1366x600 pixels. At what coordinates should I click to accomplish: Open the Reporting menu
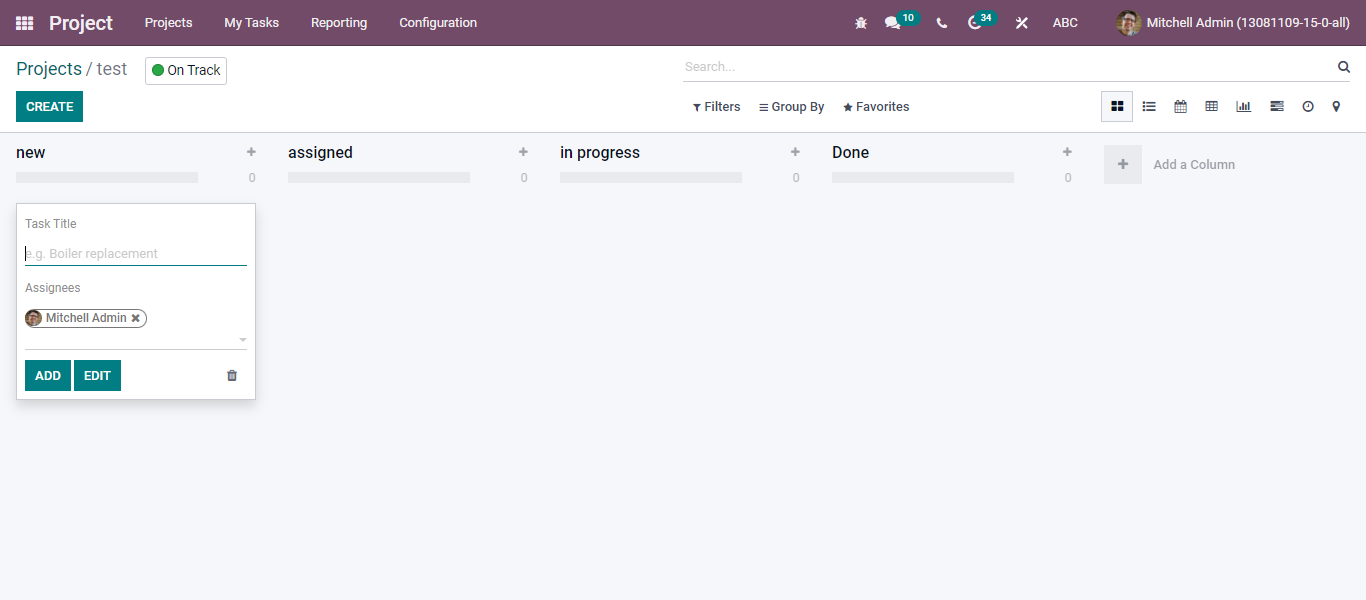[339, 22]
